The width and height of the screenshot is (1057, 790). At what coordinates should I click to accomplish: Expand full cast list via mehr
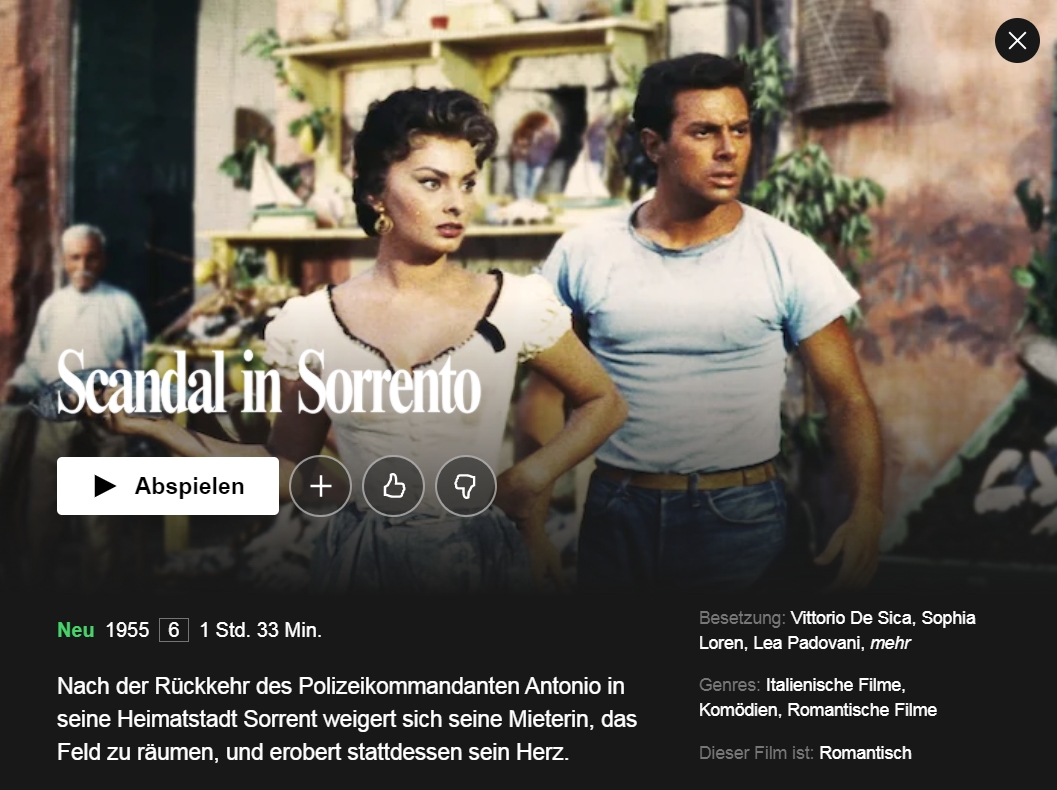(x=890, y=643)
